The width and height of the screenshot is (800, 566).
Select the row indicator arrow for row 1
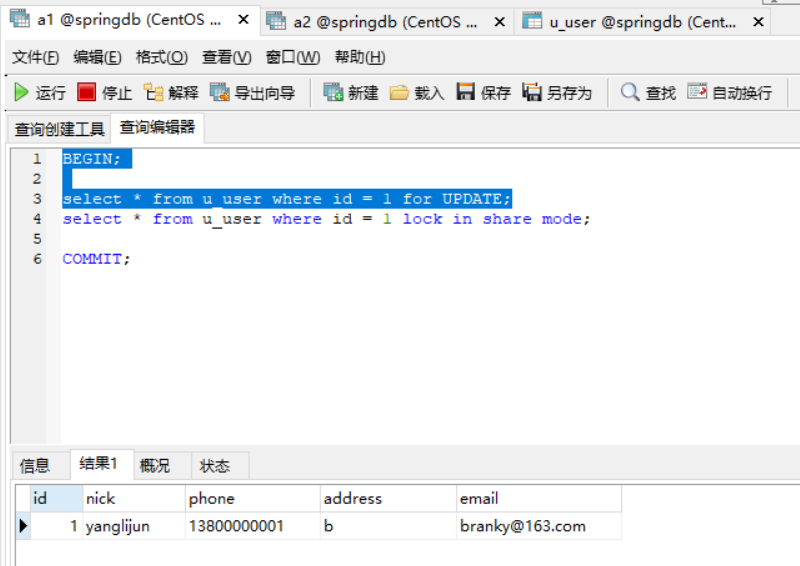[23, 526]
